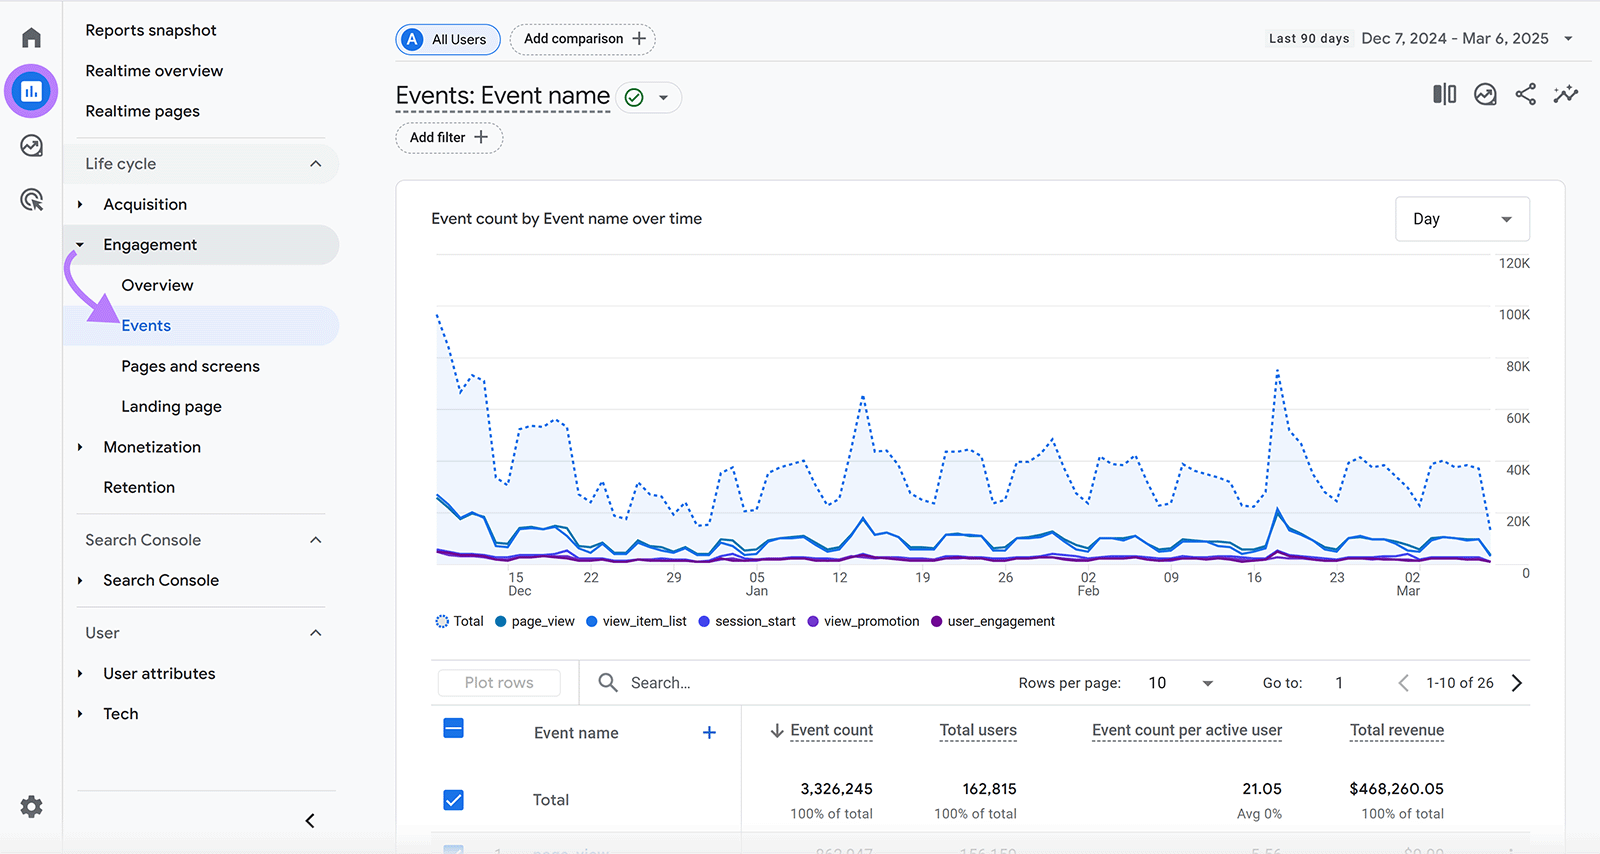The image size is (1600, 854).
Task: Open the Insights sparkline icon
Action: point(1565,94)
